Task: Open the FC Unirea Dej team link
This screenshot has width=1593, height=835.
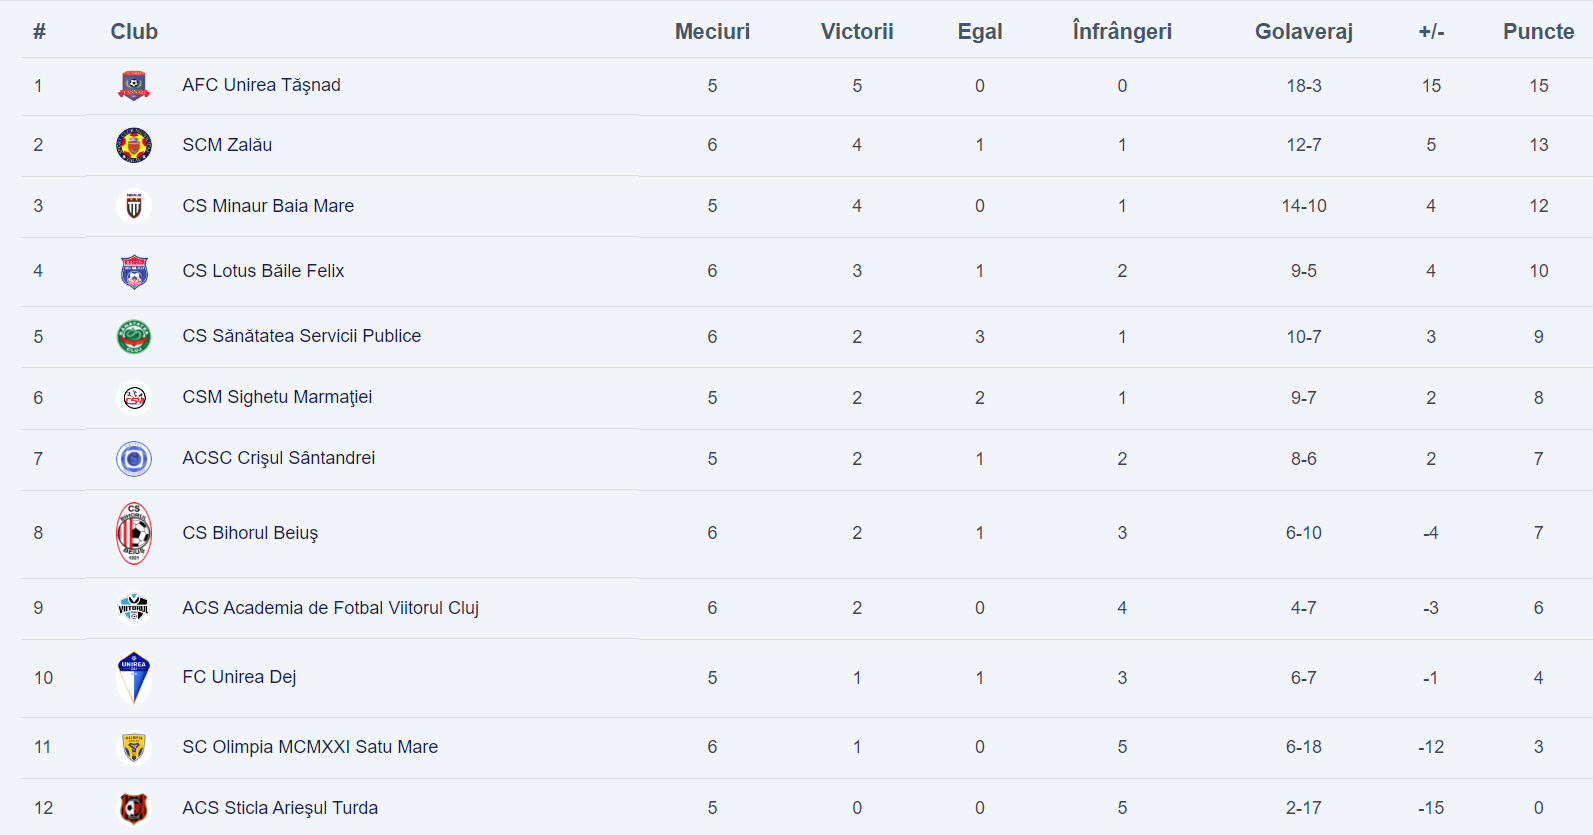Action: pos(239,677)
